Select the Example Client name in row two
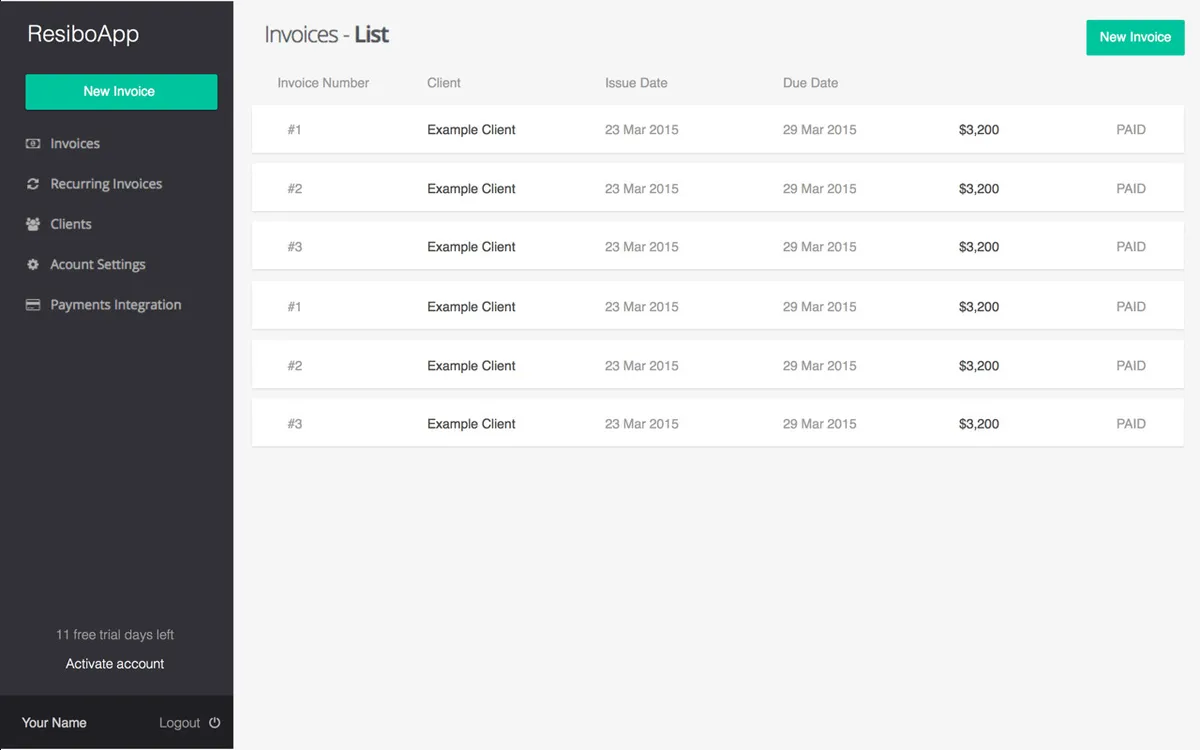 pos(470,188)
